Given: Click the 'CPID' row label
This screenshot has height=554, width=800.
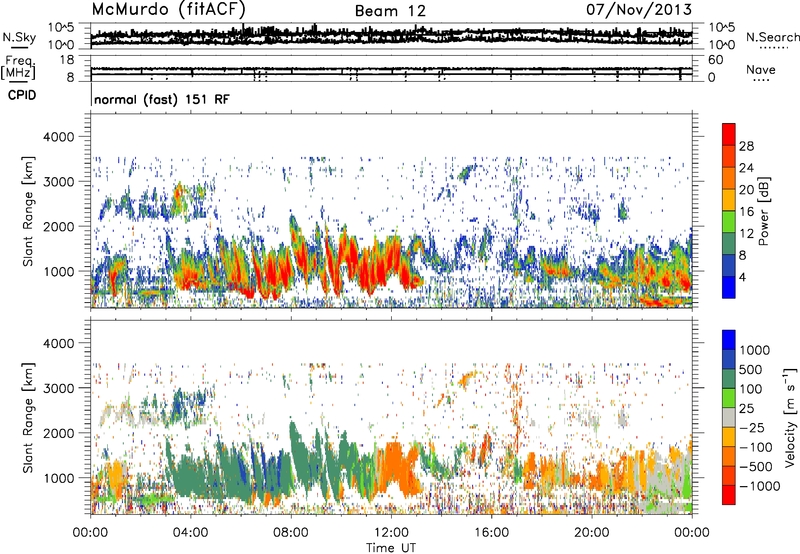Looking at the screenshot, I should (22, 95).
